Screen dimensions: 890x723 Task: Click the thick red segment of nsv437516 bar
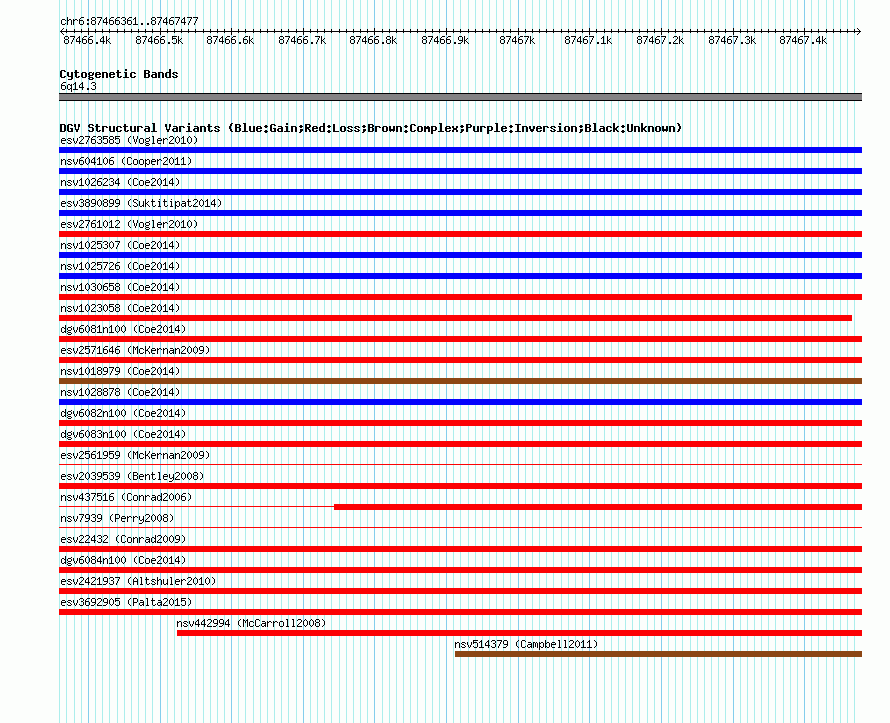[598, 507]
